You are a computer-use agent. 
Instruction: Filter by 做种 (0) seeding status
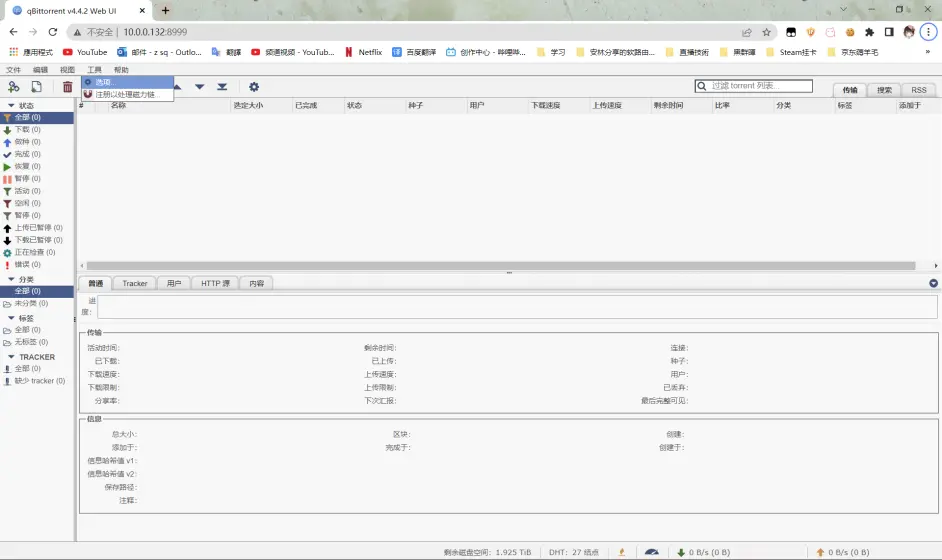tap(37, 142)
